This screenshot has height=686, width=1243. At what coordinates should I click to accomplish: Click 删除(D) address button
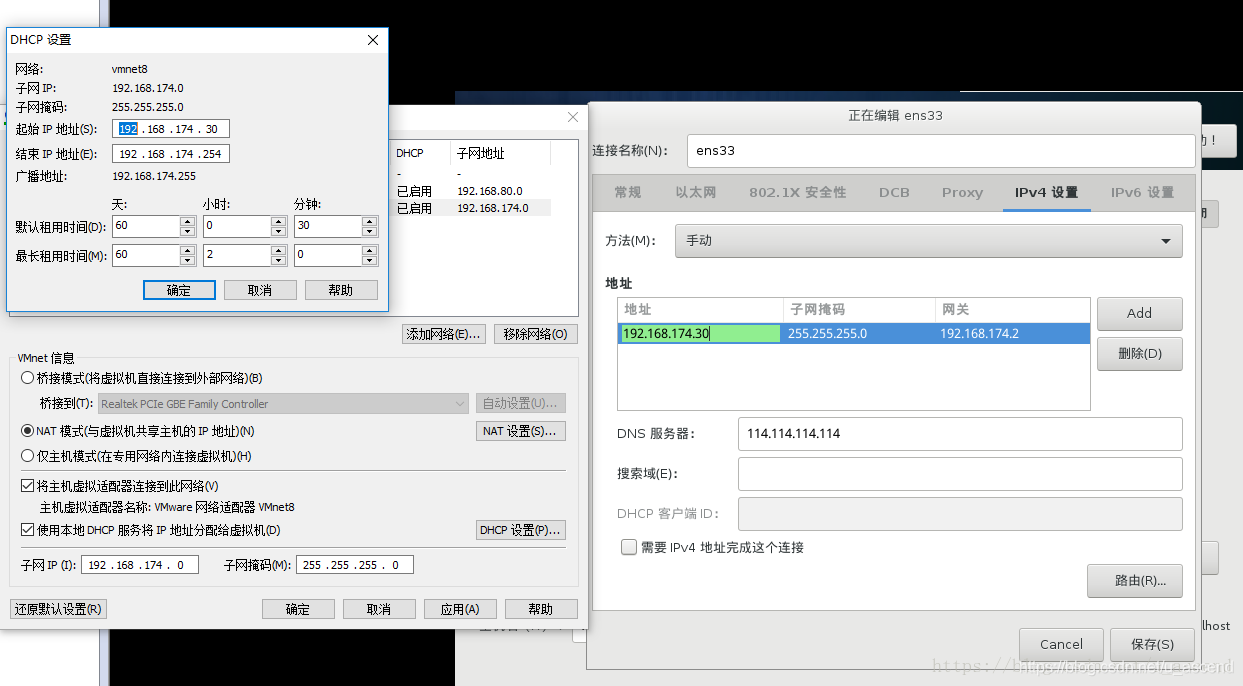click(x=1140, y=354)
